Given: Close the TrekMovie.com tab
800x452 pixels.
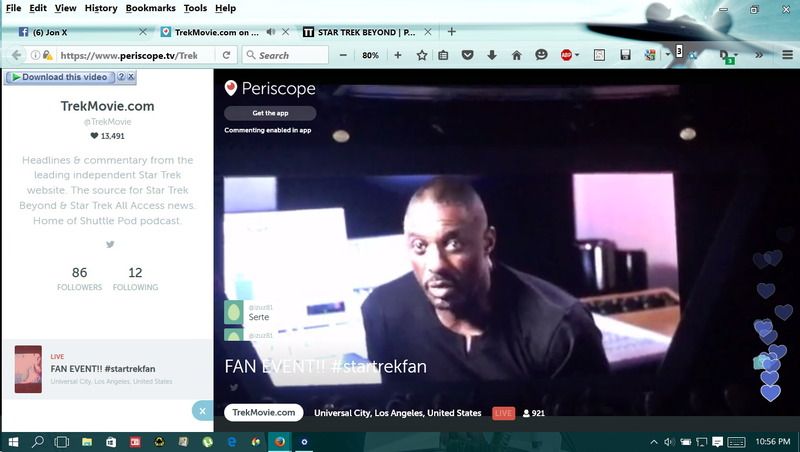Looking at the screenshot, I should tap(286, 32).
